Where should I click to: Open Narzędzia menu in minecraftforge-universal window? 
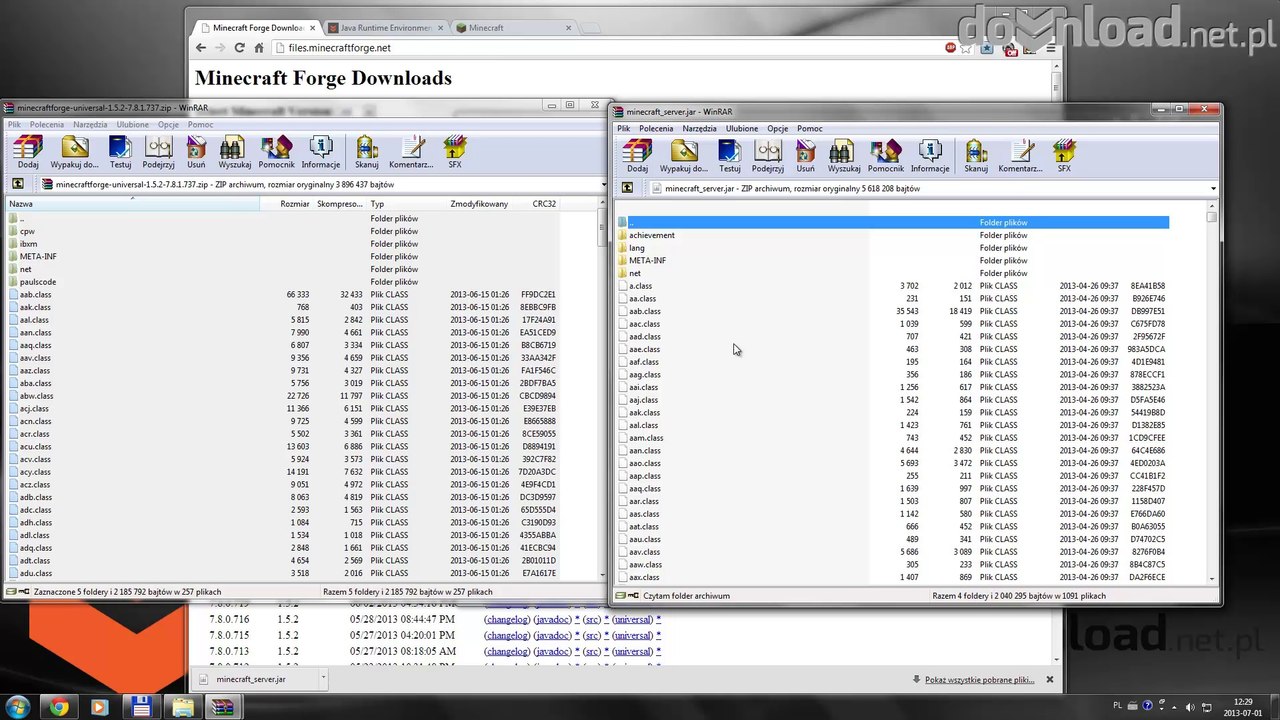coord(90,125)
